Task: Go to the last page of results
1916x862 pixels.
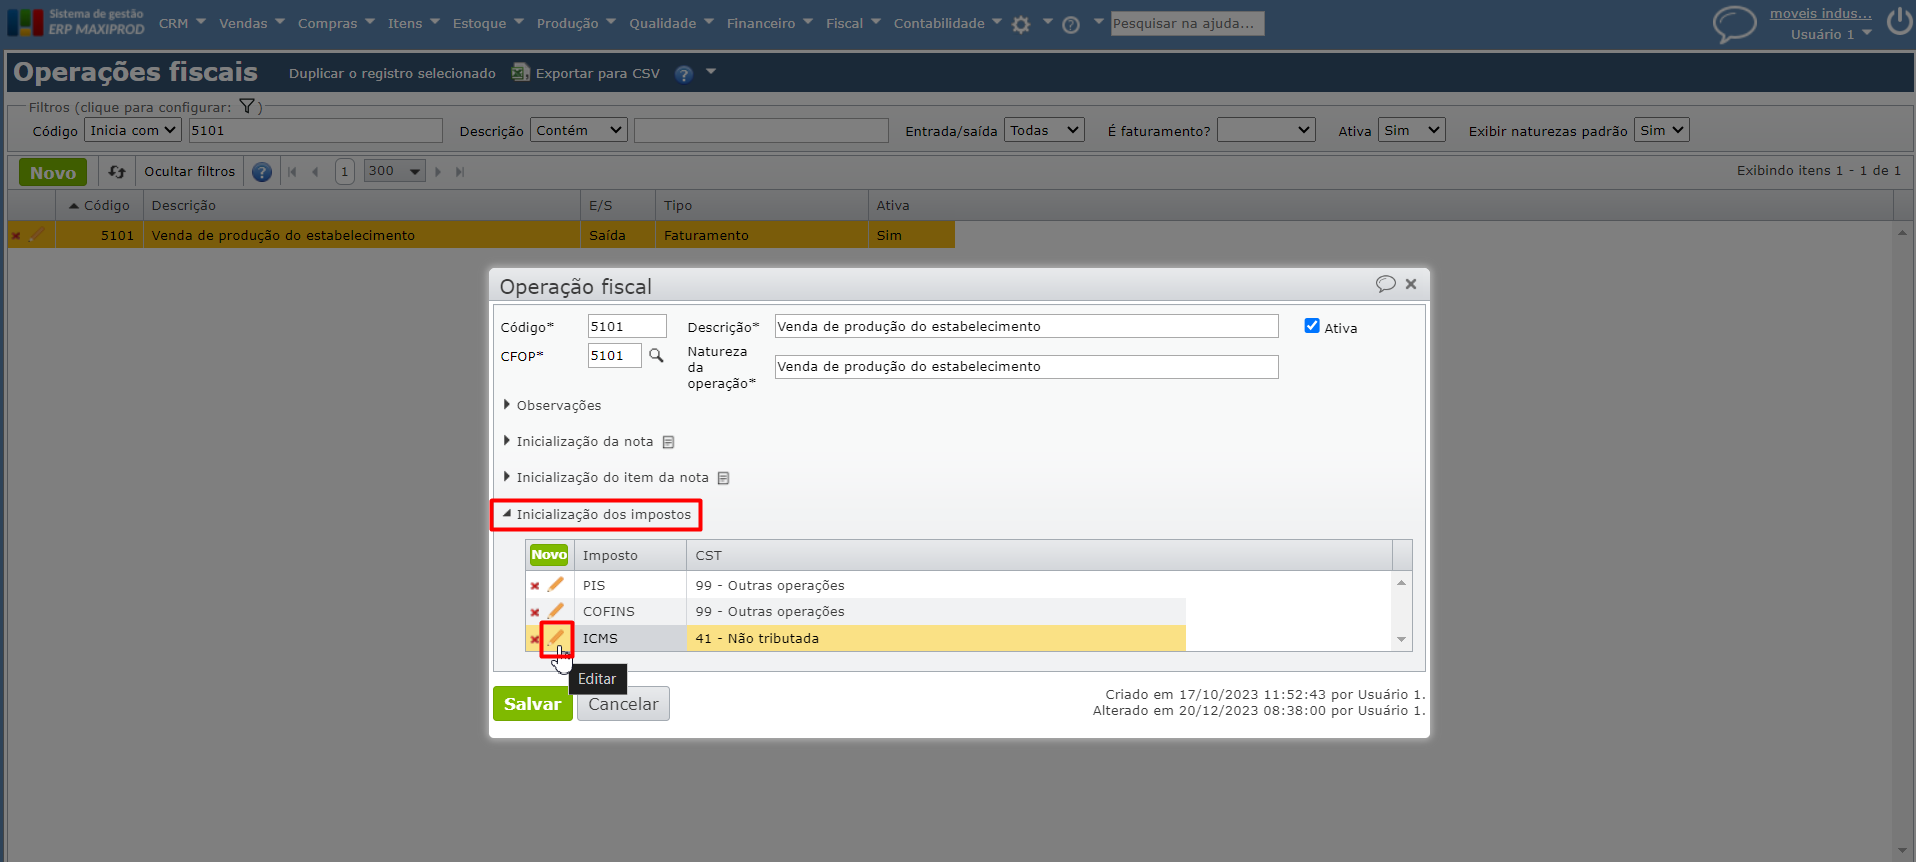Action: [x=460, y=172]
